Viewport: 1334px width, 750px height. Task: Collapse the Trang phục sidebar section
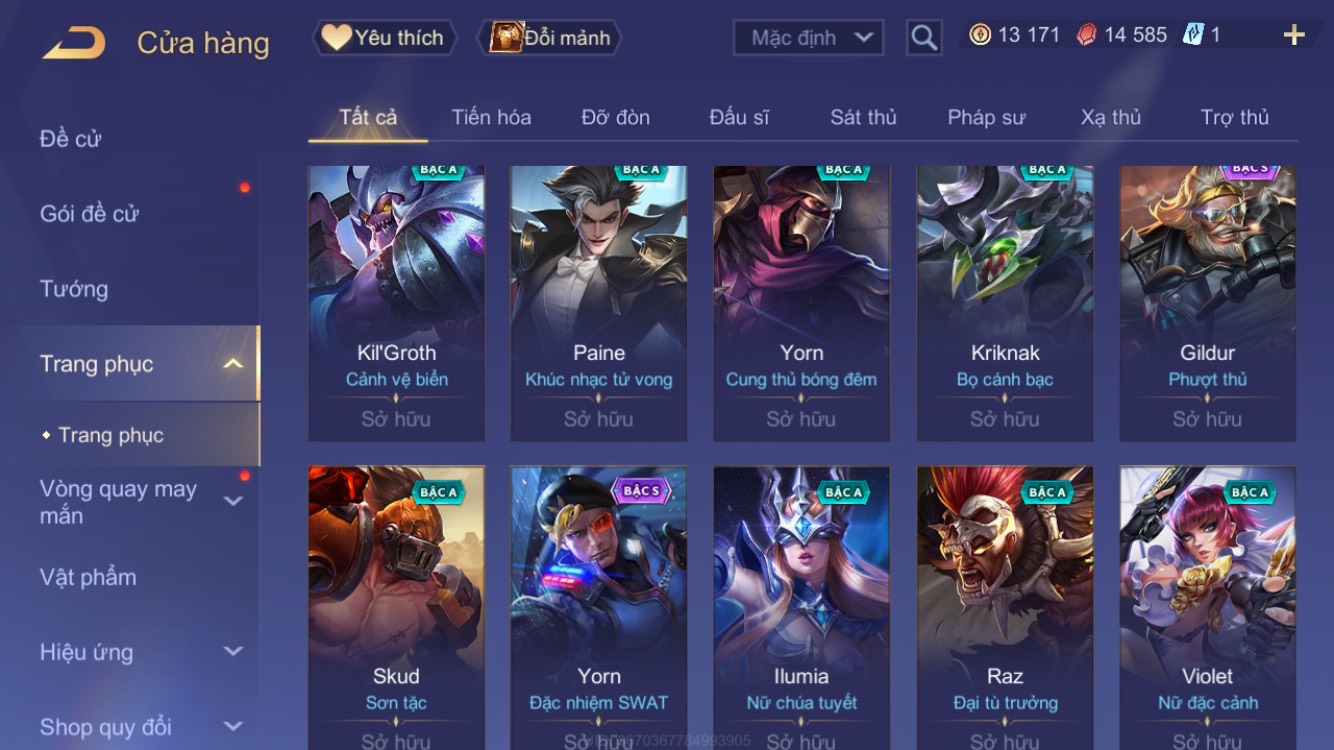[233, 364]
